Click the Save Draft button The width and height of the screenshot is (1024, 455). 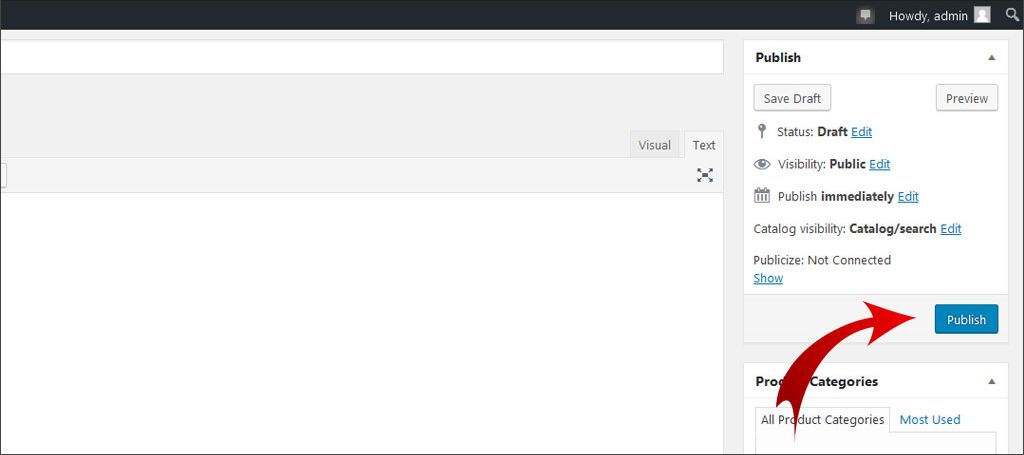[x=792, y=98]
